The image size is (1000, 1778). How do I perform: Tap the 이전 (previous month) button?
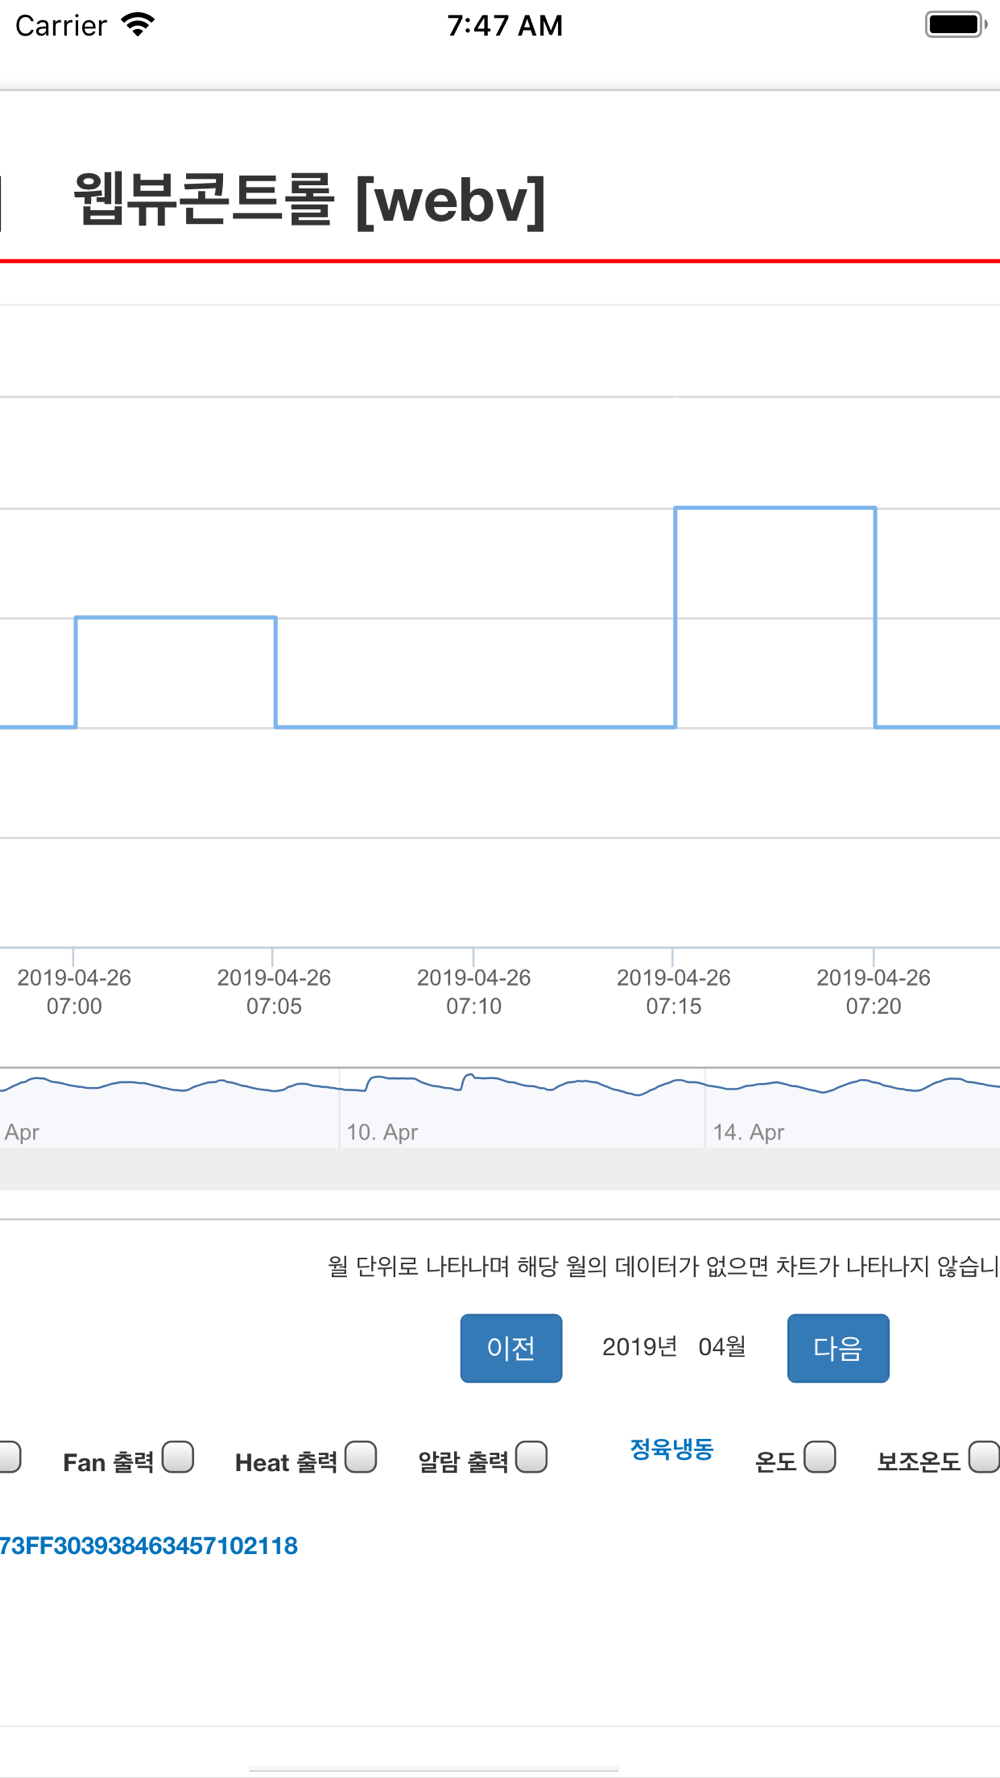tap(511, 1348)
